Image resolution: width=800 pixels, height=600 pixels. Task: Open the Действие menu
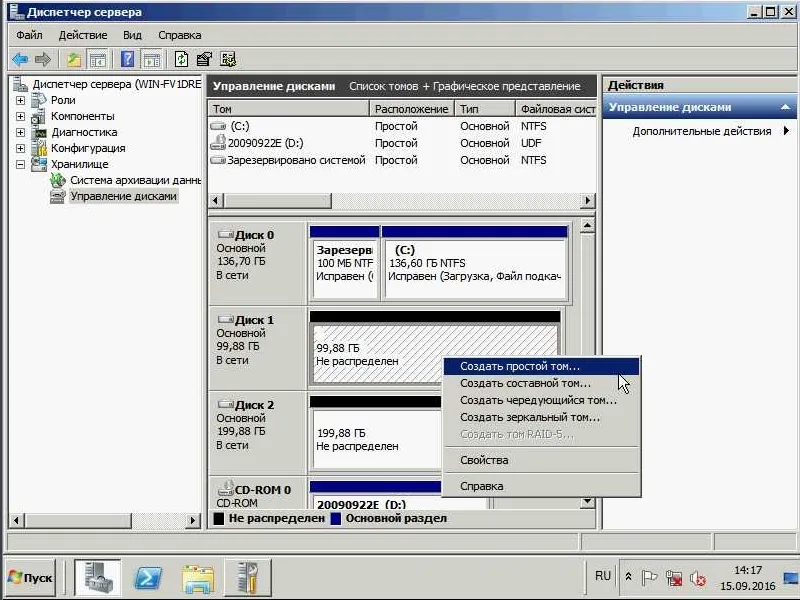click(x=83, y=35)
